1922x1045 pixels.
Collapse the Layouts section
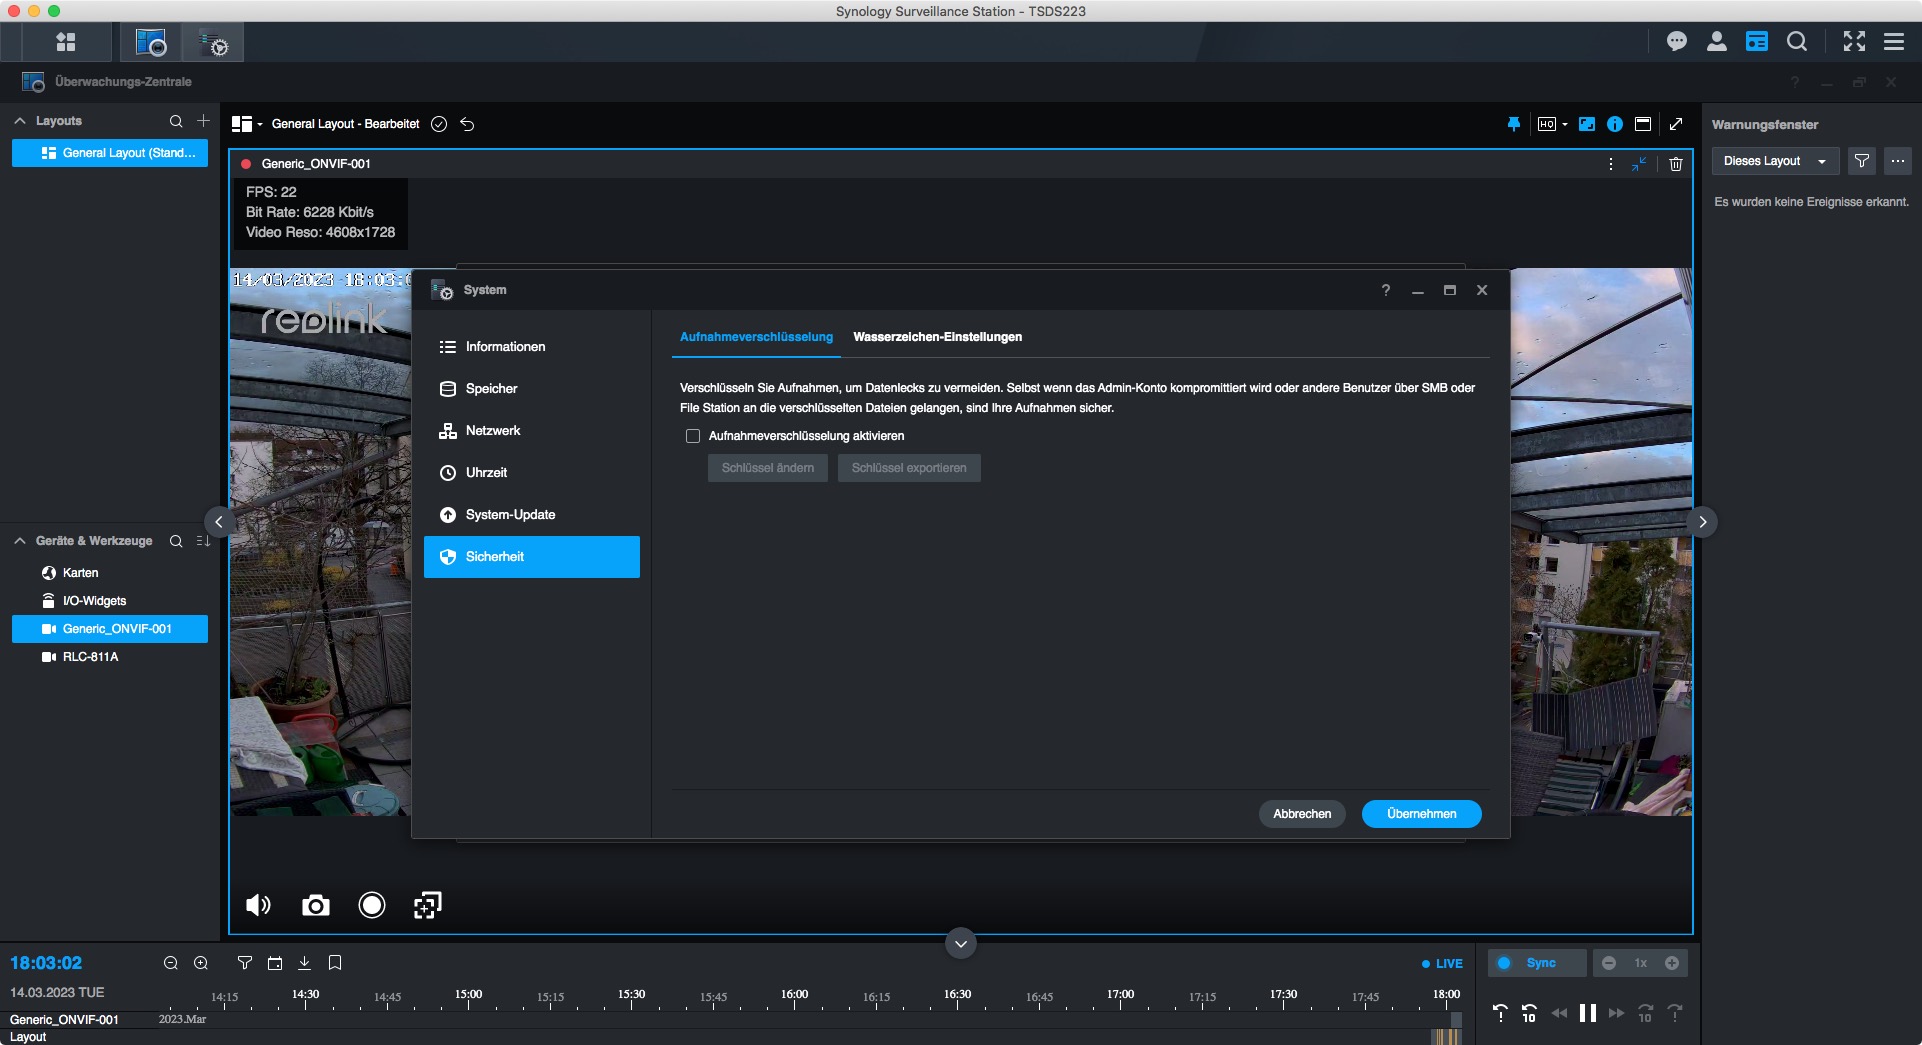pos(20,121)
